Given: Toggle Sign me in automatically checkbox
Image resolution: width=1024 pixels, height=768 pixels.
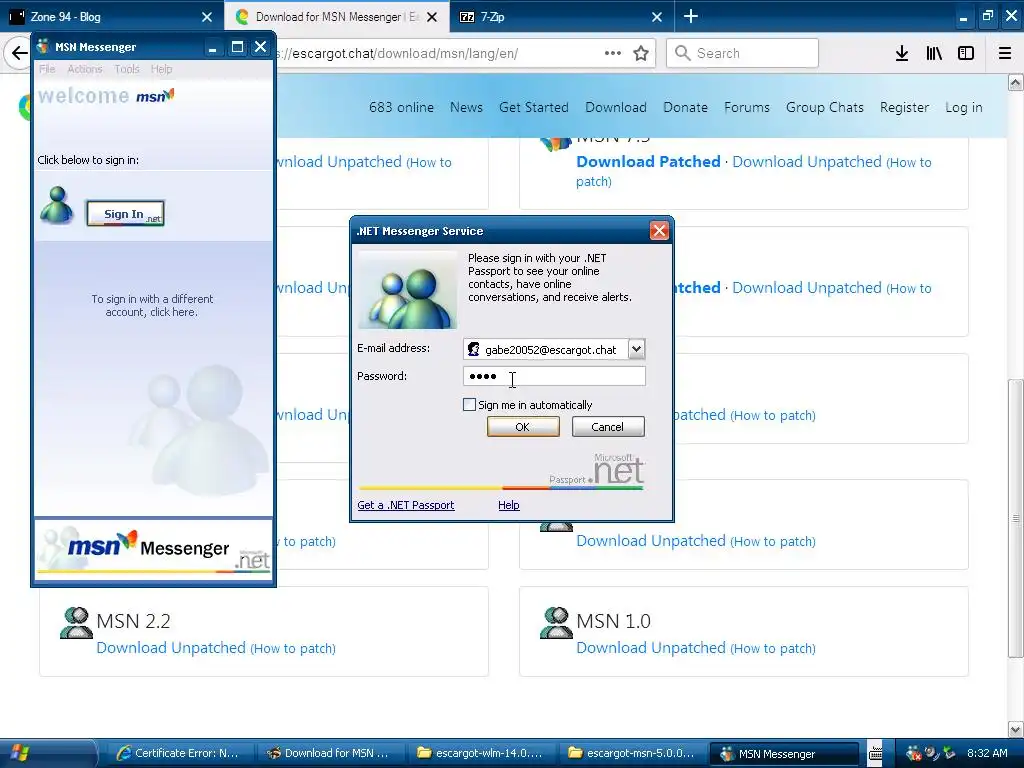Looking at the screenshot, I should (x=469, y=405).
